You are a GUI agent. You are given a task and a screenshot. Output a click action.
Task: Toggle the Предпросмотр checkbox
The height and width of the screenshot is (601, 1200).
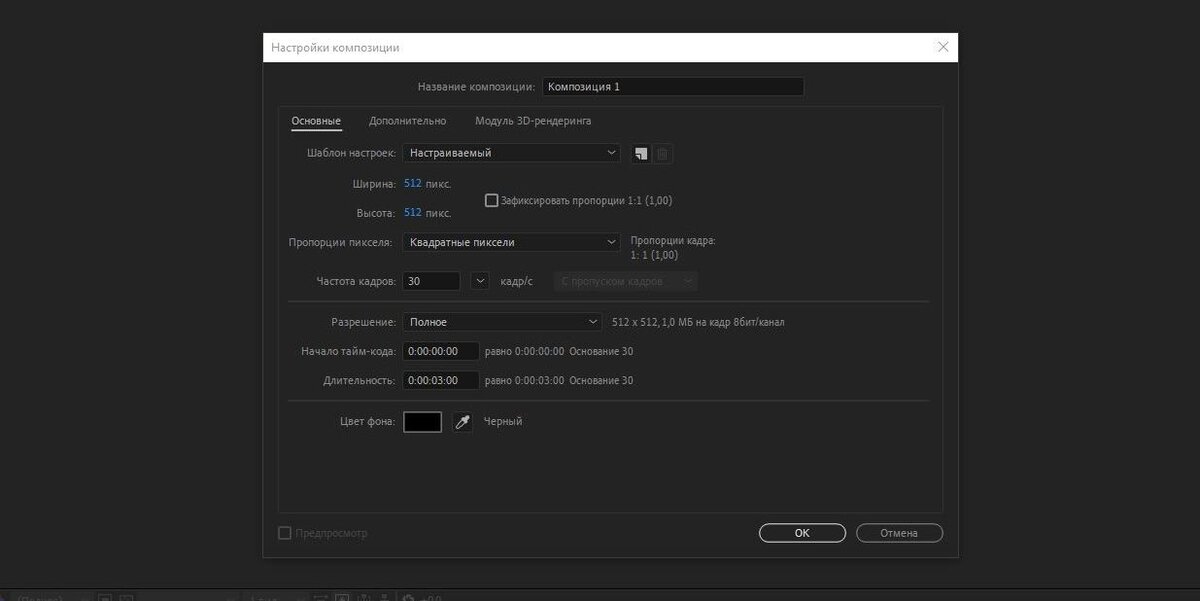tap(284, 533)
